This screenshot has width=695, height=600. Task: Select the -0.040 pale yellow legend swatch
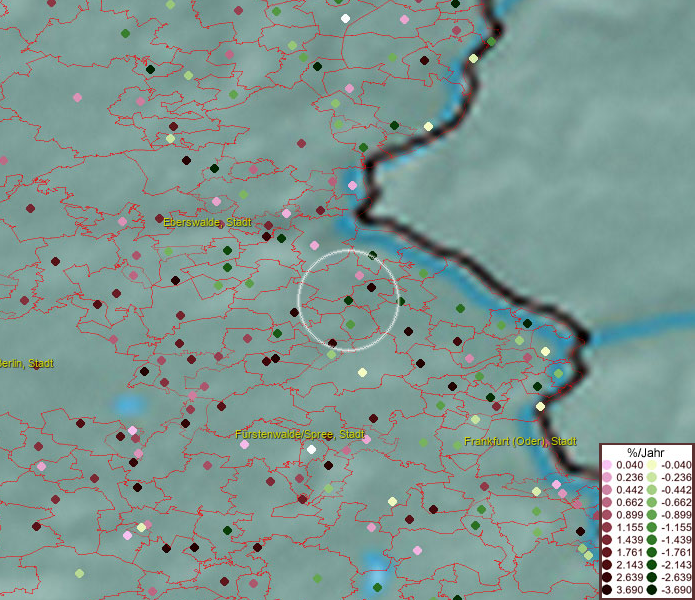click(651, 465)
